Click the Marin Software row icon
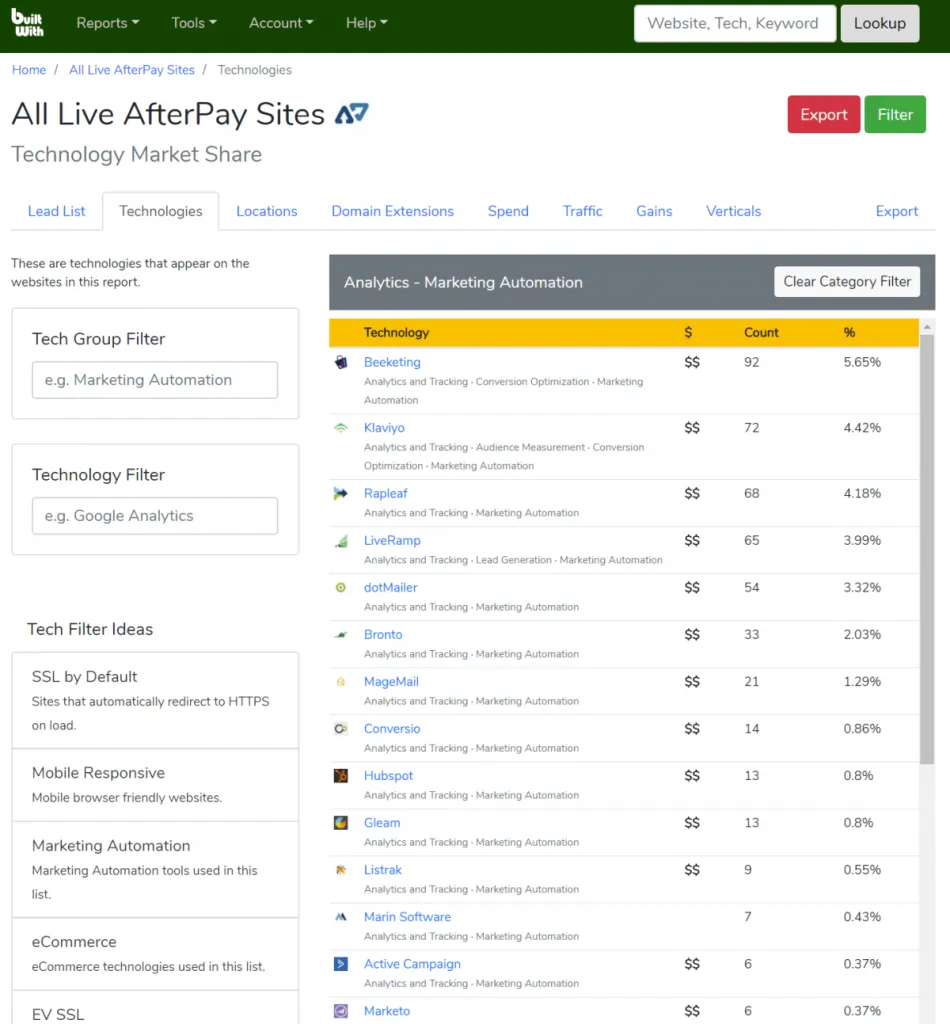This screenshot has width=950, height=1024. point(341,917)
